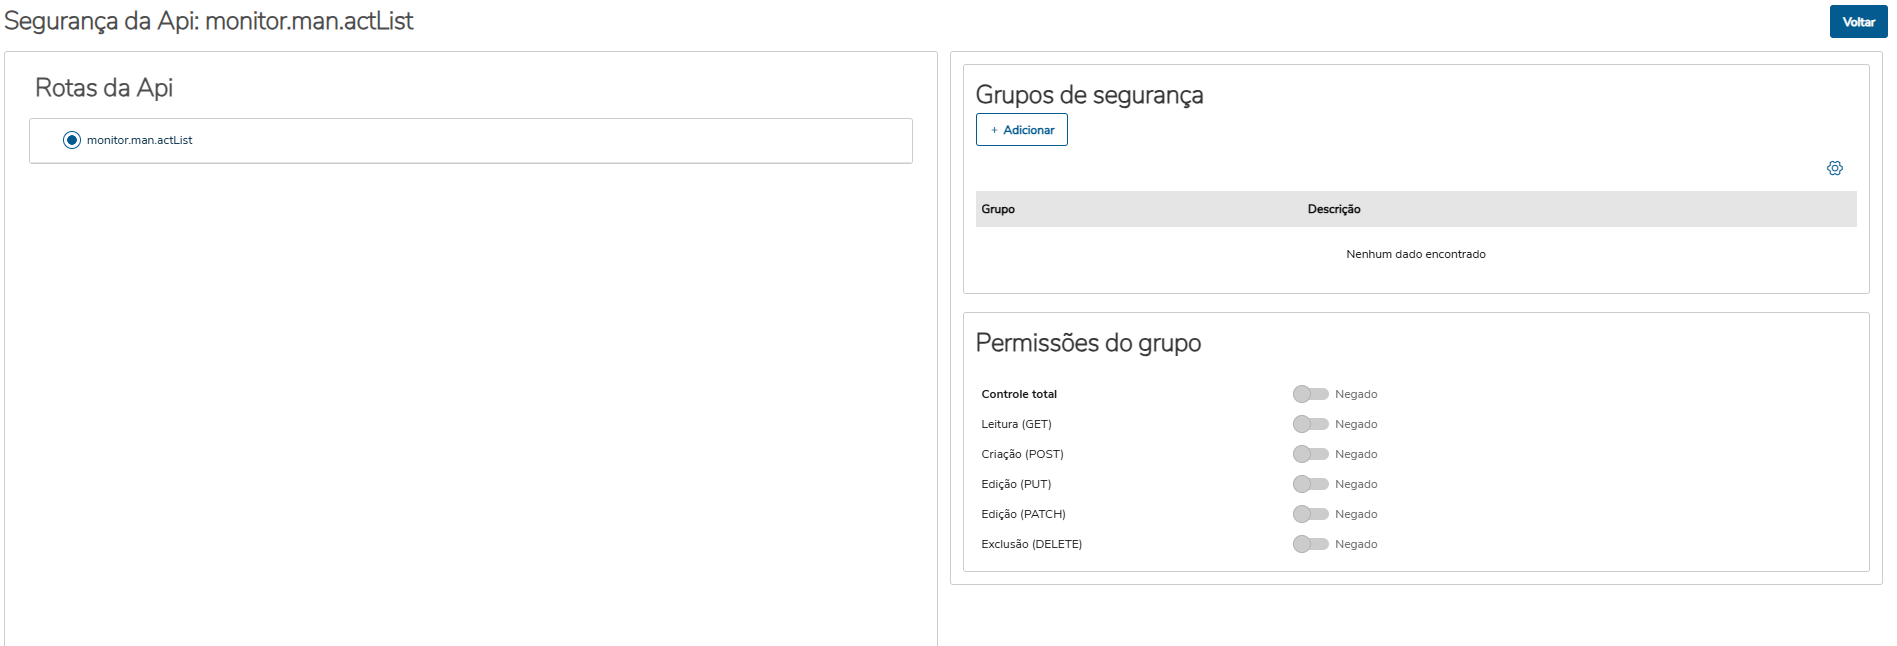Image resolution: width=1897 pixels, height=646 pixels.
Task: Sort by the Descrição column header
Action: pyautogui.click(x=1334, y=209)
